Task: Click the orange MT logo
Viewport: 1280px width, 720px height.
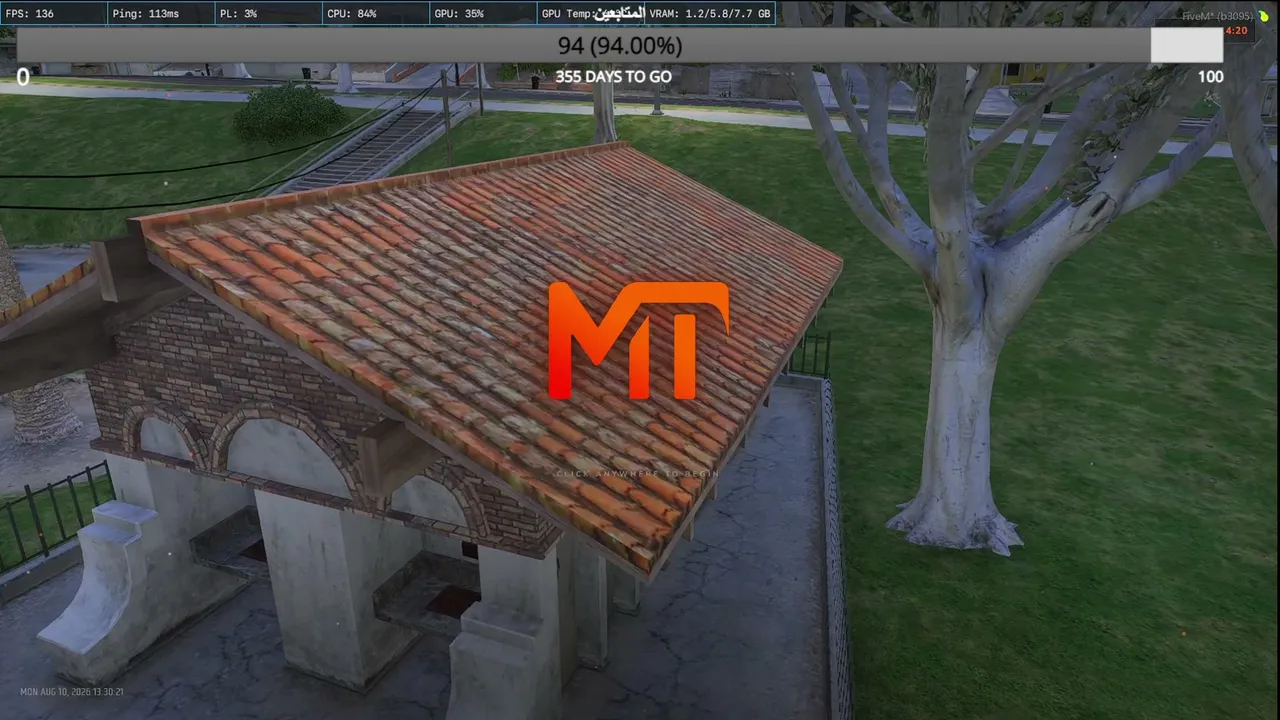Action: (x=639, y=340)
